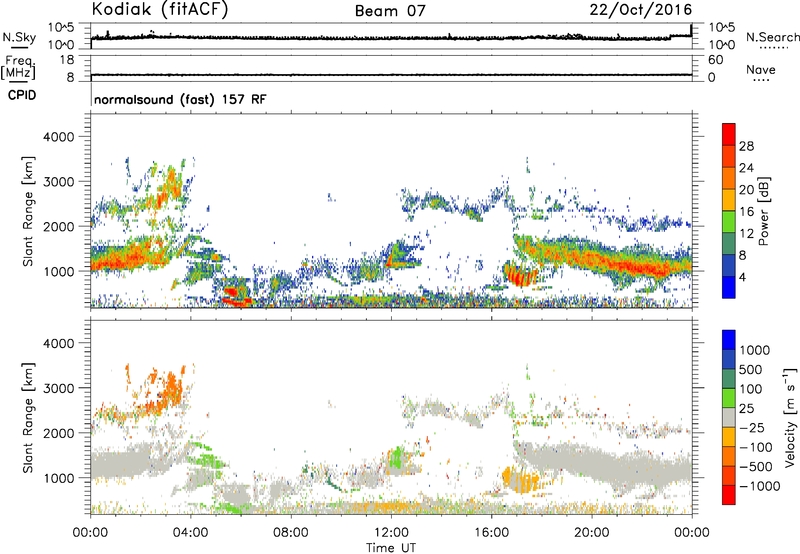This screenshot has height=554, width=800.
Task: Click the '4000' tick of the power panel
Action: click(x=59, y=137)
